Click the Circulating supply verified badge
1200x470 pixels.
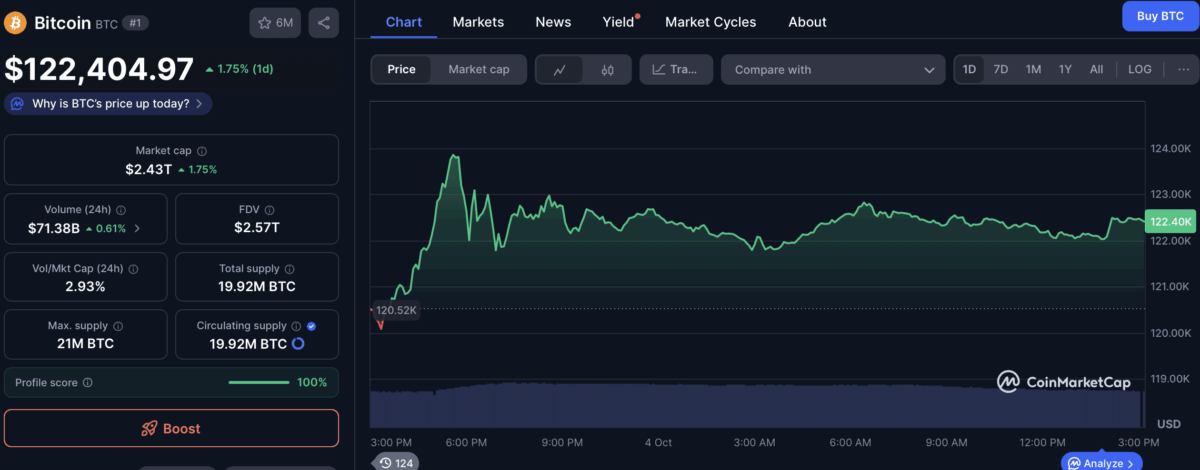pos(311,326)
